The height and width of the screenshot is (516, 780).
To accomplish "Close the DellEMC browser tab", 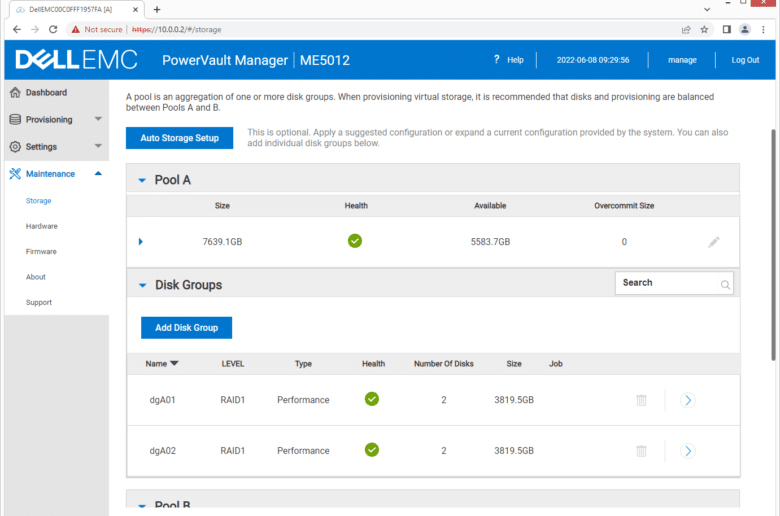I will [135, 9].
